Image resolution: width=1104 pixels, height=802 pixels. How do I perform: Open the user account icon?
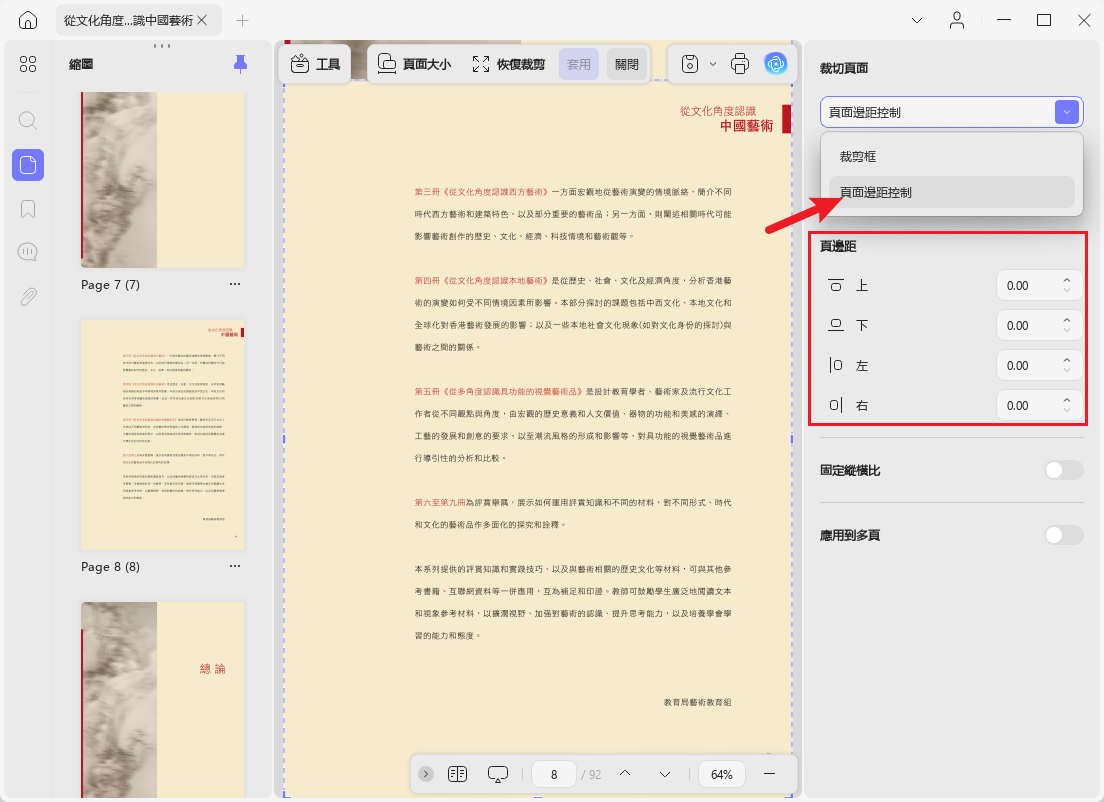tap(957, 20)
